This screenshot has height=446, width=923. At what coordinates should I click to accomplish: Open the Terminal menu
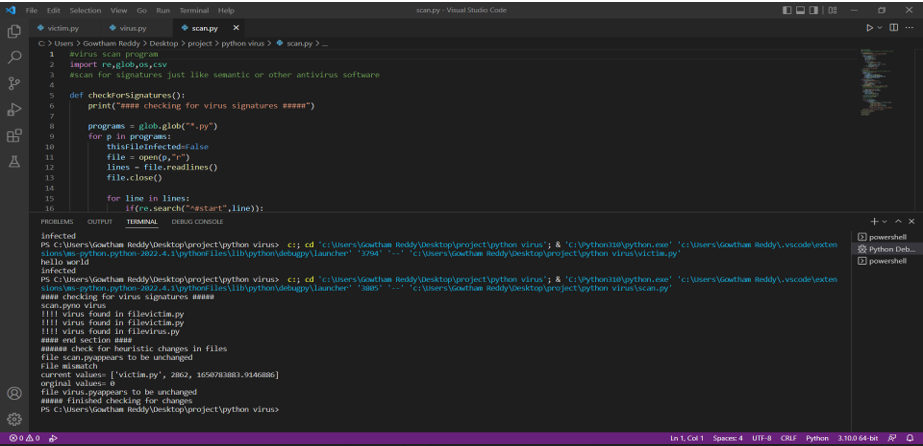(194, 11)
